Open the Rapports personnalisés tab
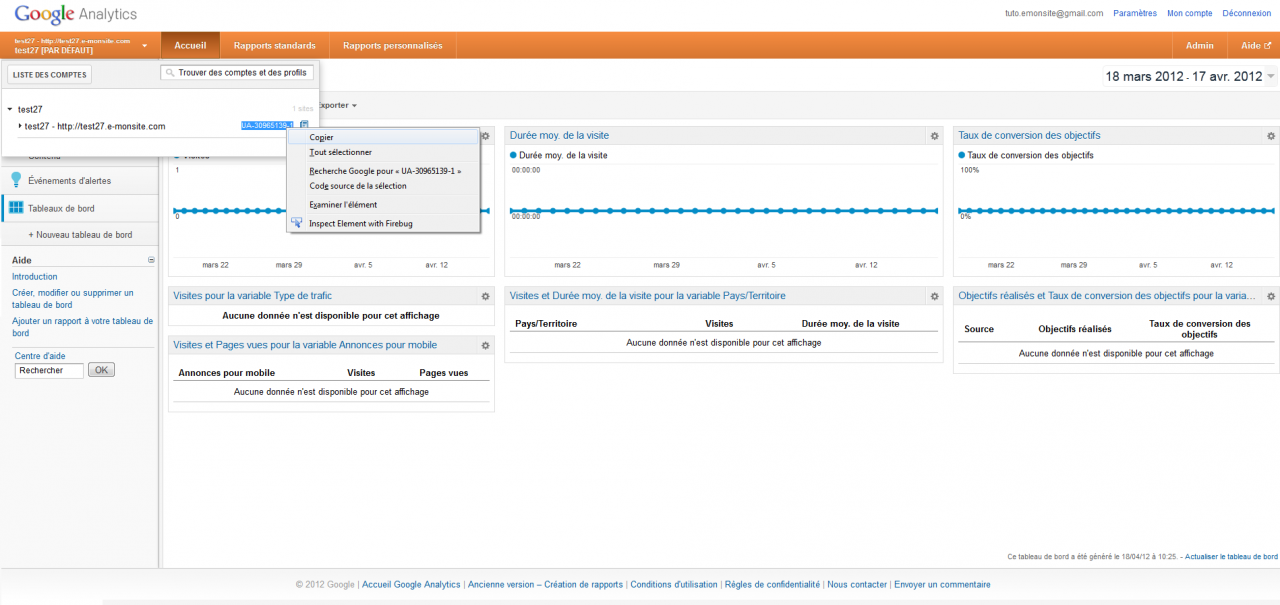The width and height of the screenshot is (1280, 605). 393,45
